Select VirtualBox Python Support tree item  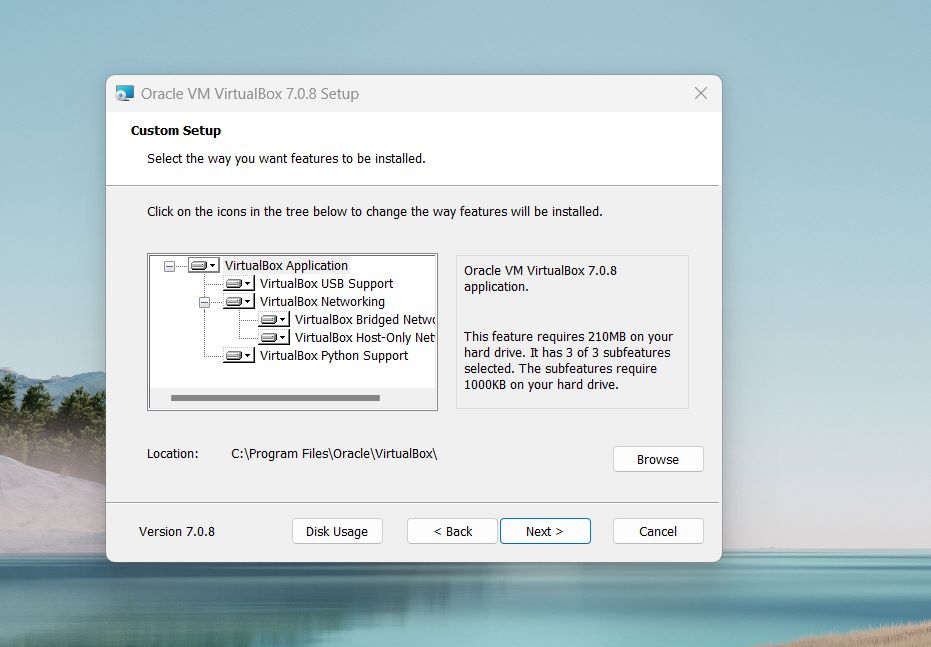click(x=334, y=356)
